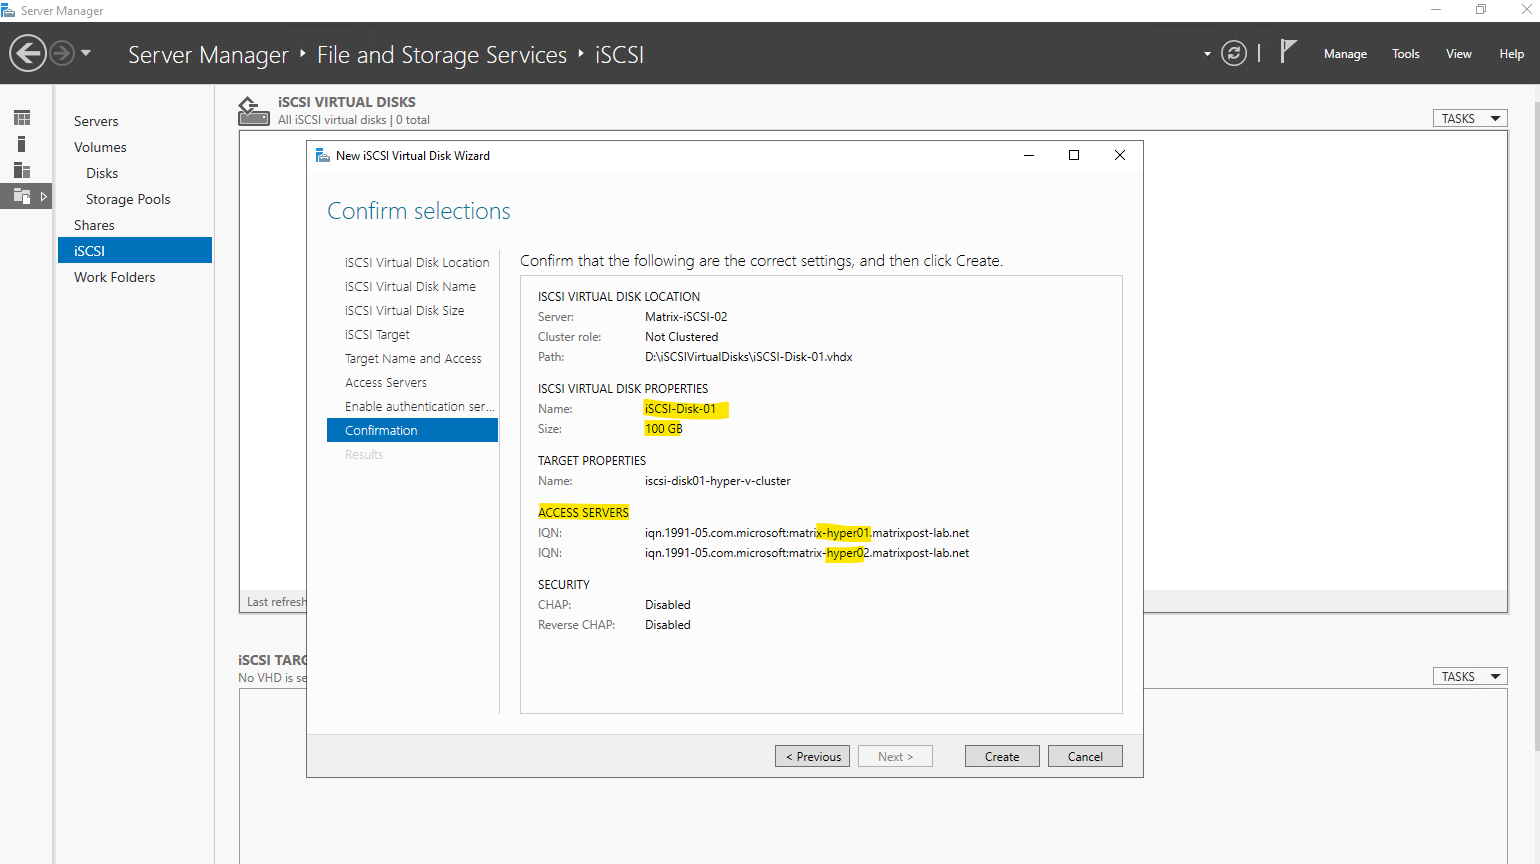Click the refresh icon in header
The width and height of the screenshot is (1540, 864).
pyautogui.click(x=1234, y=53)
